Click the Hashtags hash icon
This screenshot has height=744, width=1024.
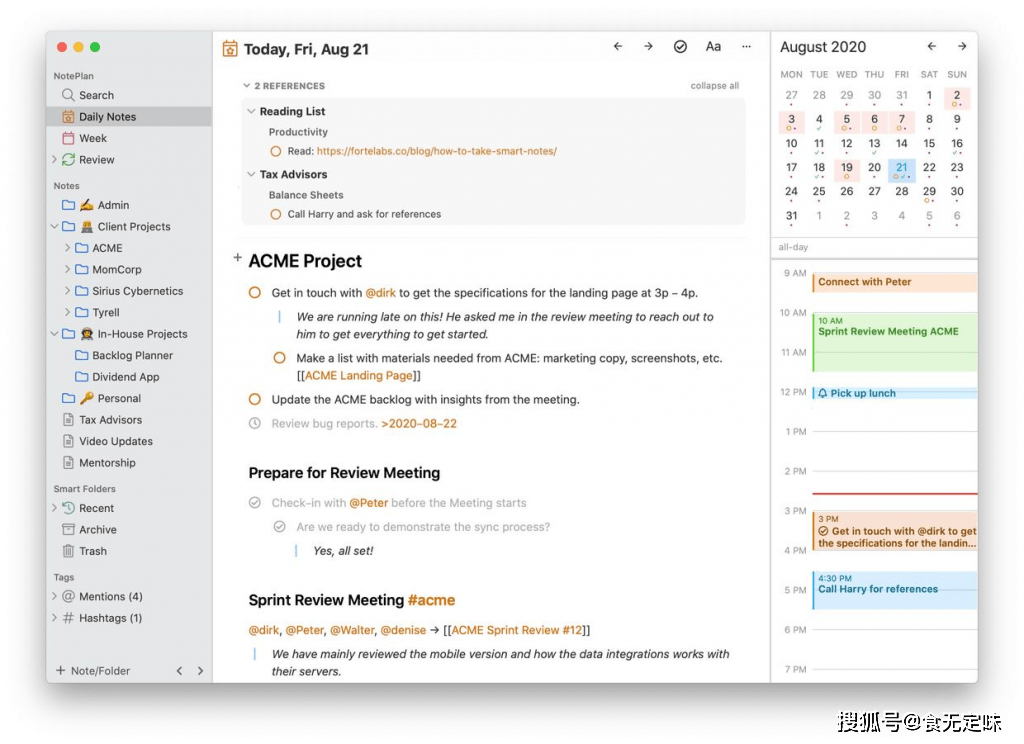click(68, 618)
